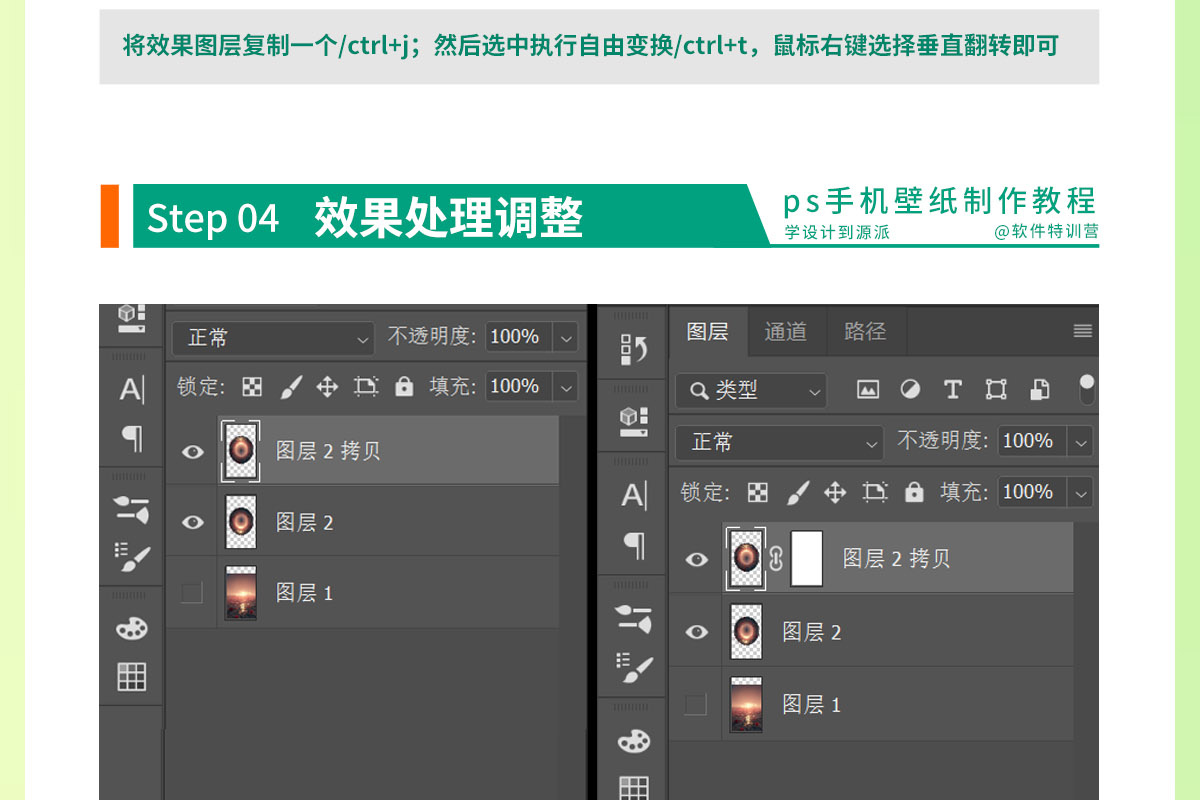The image size is (1200, 800).
Task: Open 正常 blend mode dropdown in right panel
Action: (x=779, y=441)
